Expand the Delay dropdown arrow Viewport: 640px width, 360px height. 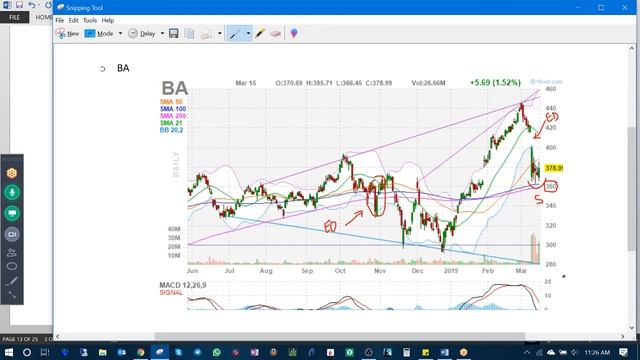click(x=162, y=33)
